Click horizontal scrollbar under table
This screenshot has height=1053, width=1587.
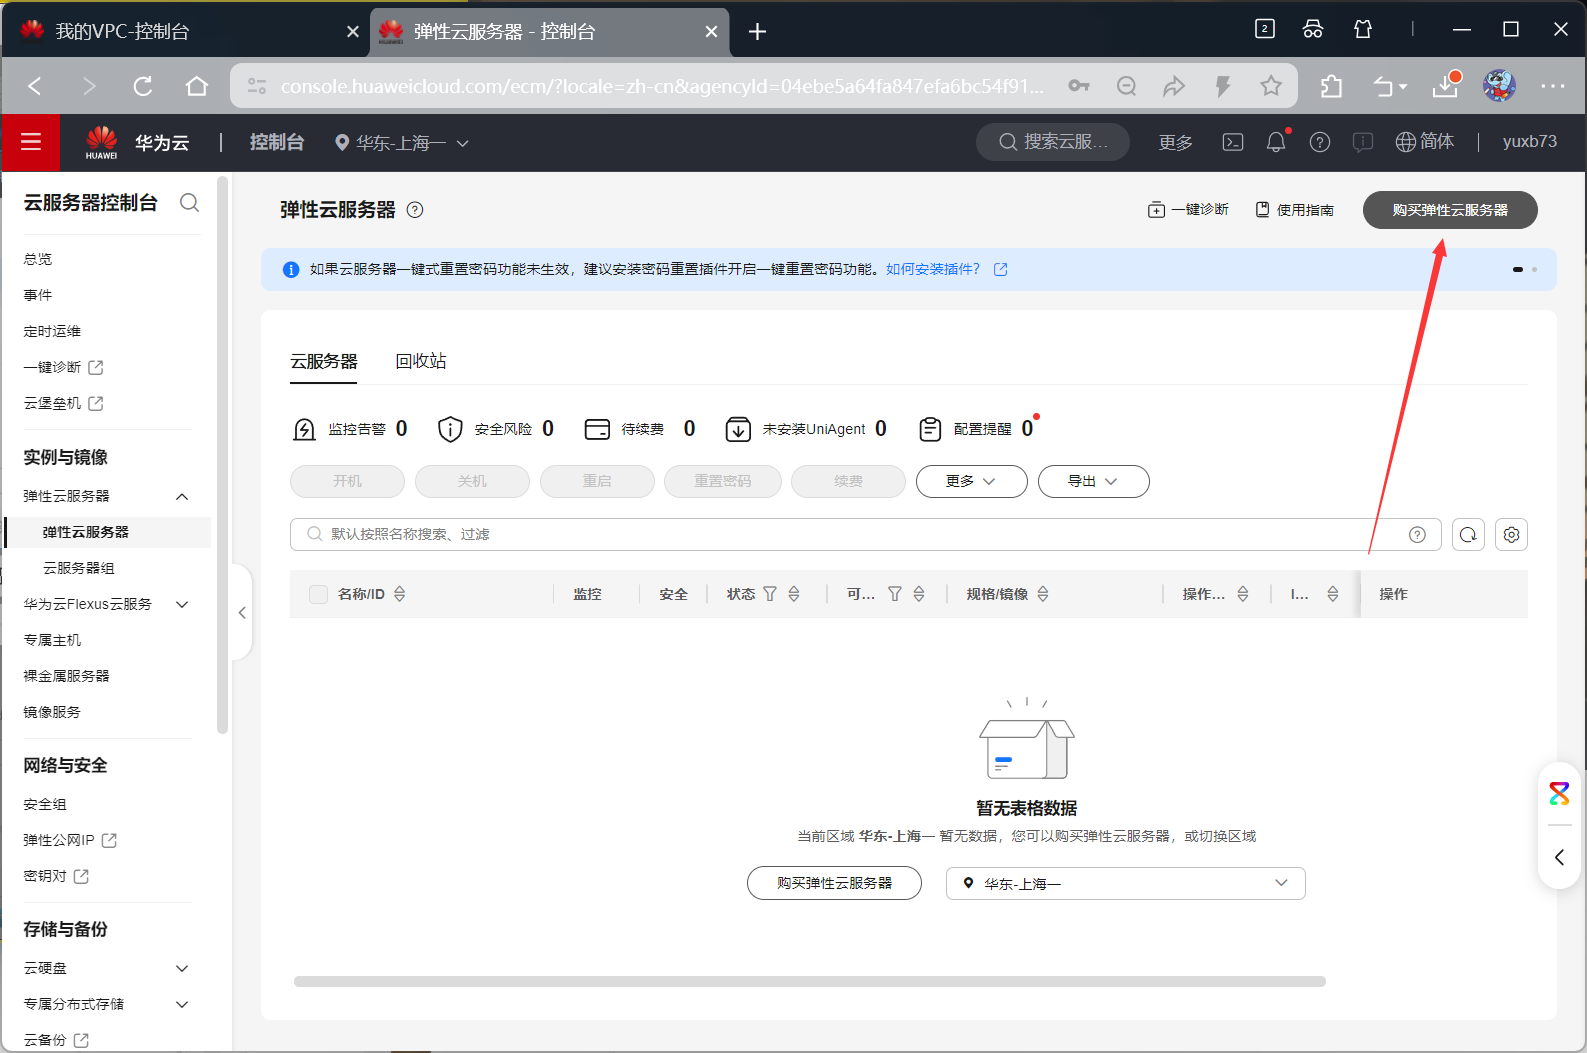[810, 982]
